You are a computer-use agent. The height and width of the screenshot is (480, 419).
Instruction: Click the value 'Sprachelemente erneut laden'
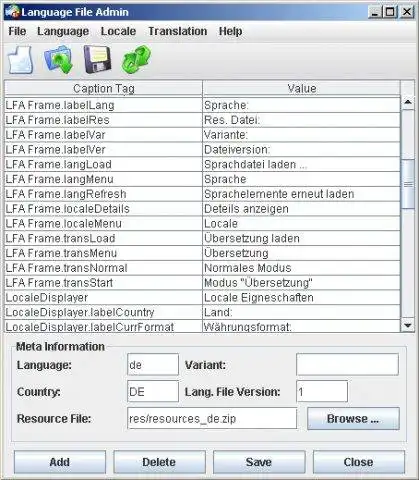pyautogui.click(x=301, y=194)
